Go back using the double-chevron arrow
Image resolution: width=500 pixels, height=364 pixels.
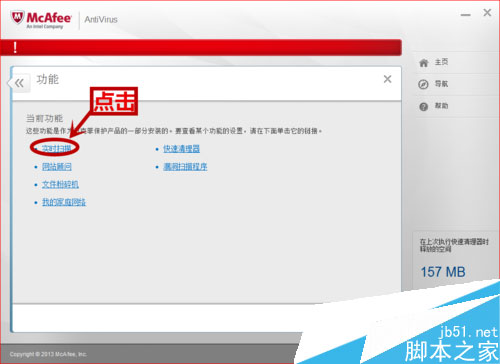coord(19,83)
